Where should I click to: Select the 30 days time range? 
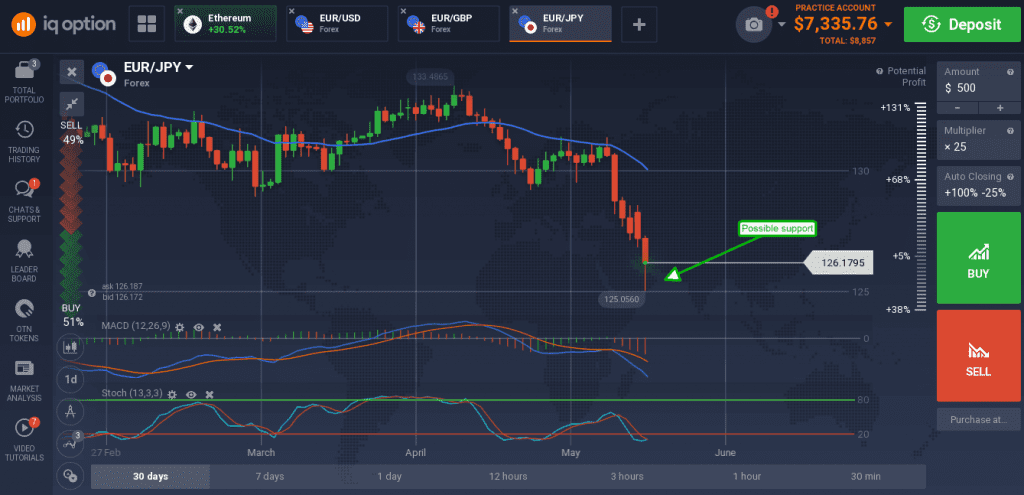tap(150, 476)
